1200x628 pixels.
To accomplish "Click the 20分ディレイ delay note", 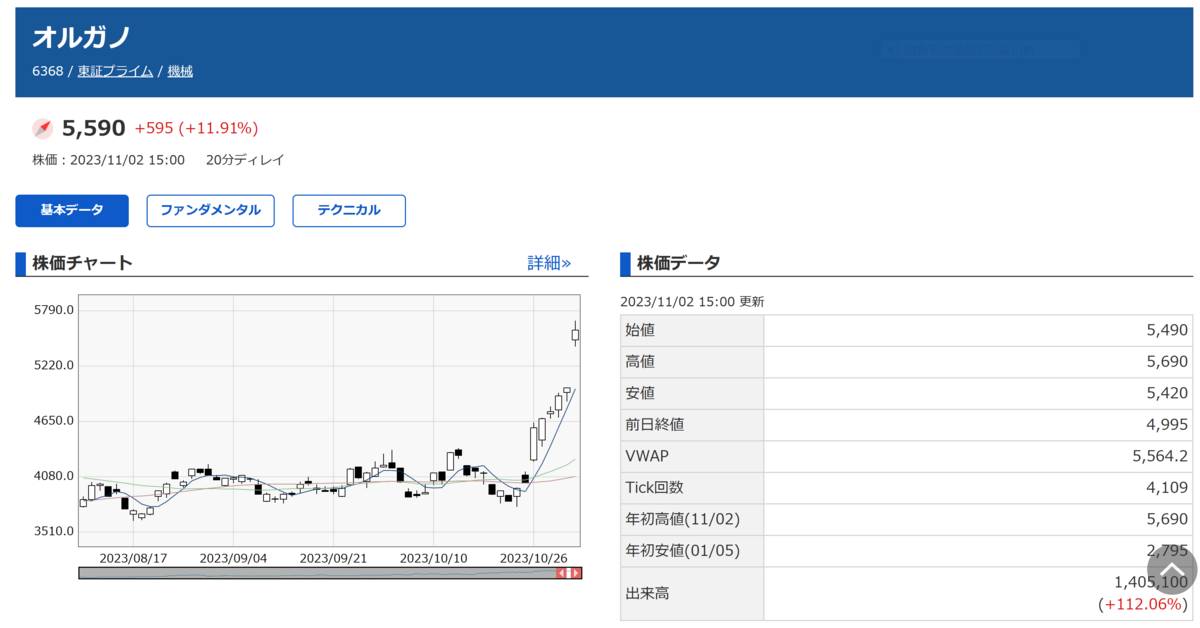I will 245,160.
